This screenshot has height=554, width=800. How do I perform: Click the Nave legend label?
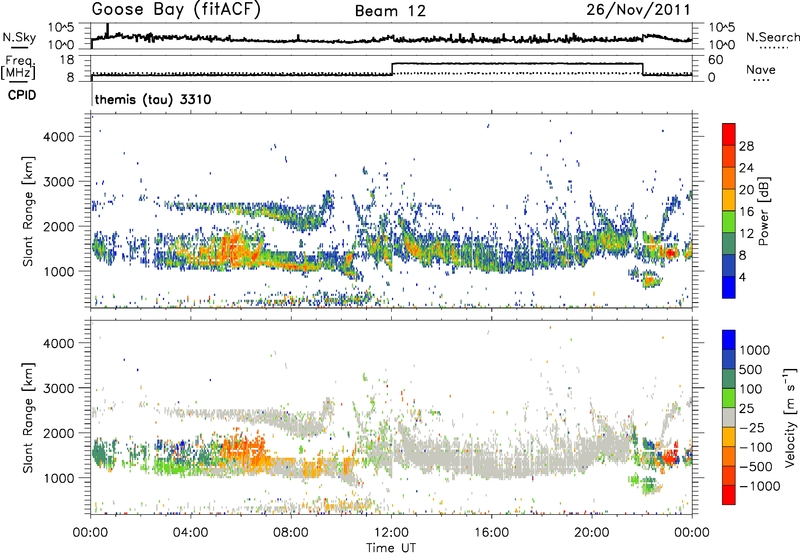(x=761, y=69)
